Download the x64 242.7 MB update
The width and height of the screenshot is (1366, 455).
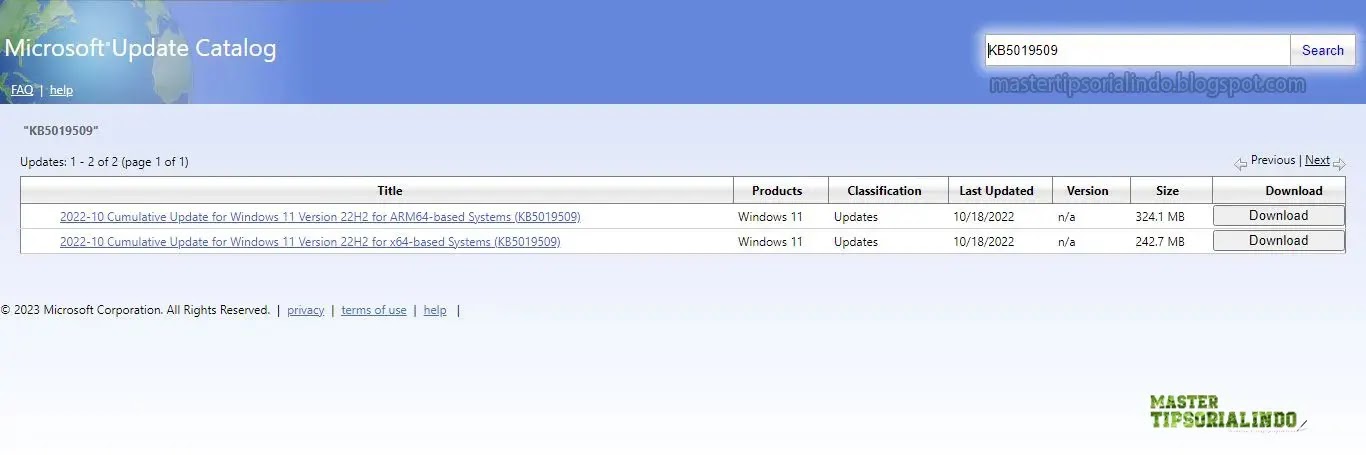click(1278, 241)
